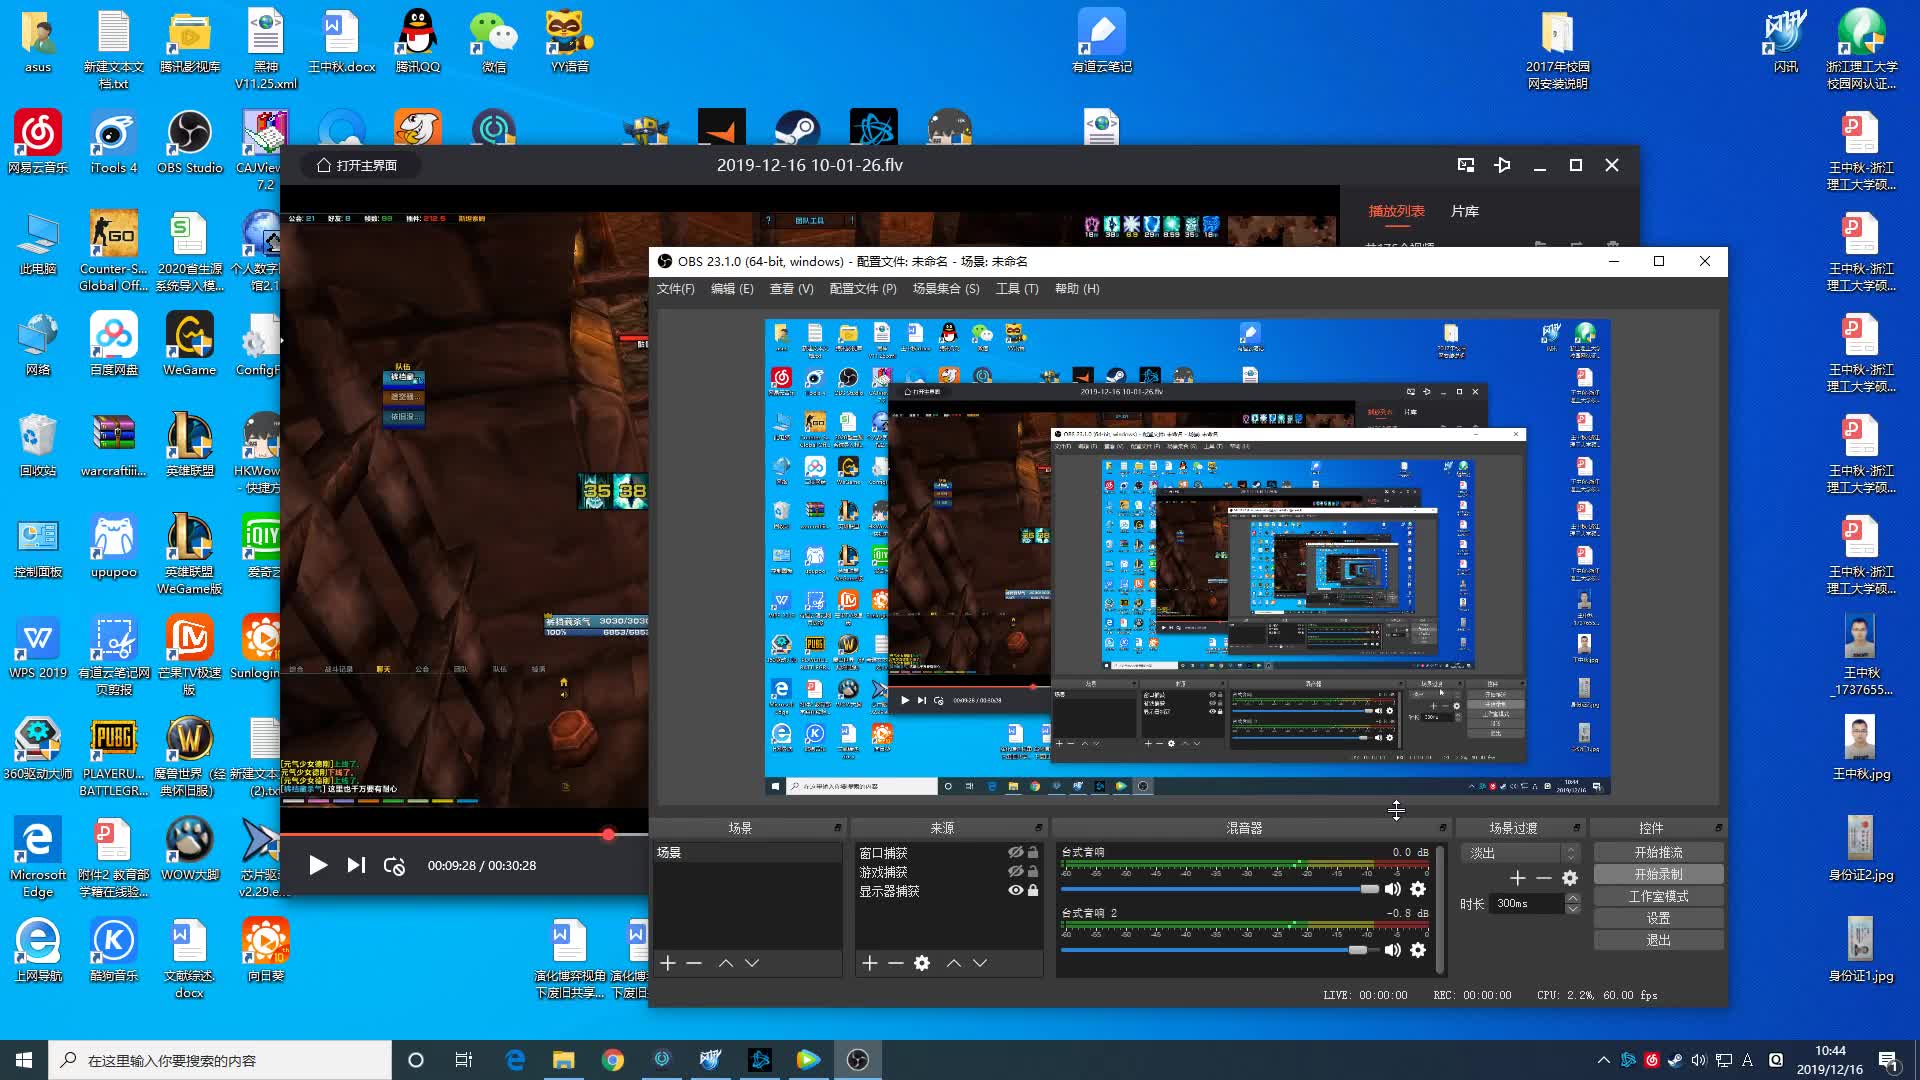Undock the 场景过渡 panel
This screenshot has width=1920, height=1080.
coord(1577,828)
